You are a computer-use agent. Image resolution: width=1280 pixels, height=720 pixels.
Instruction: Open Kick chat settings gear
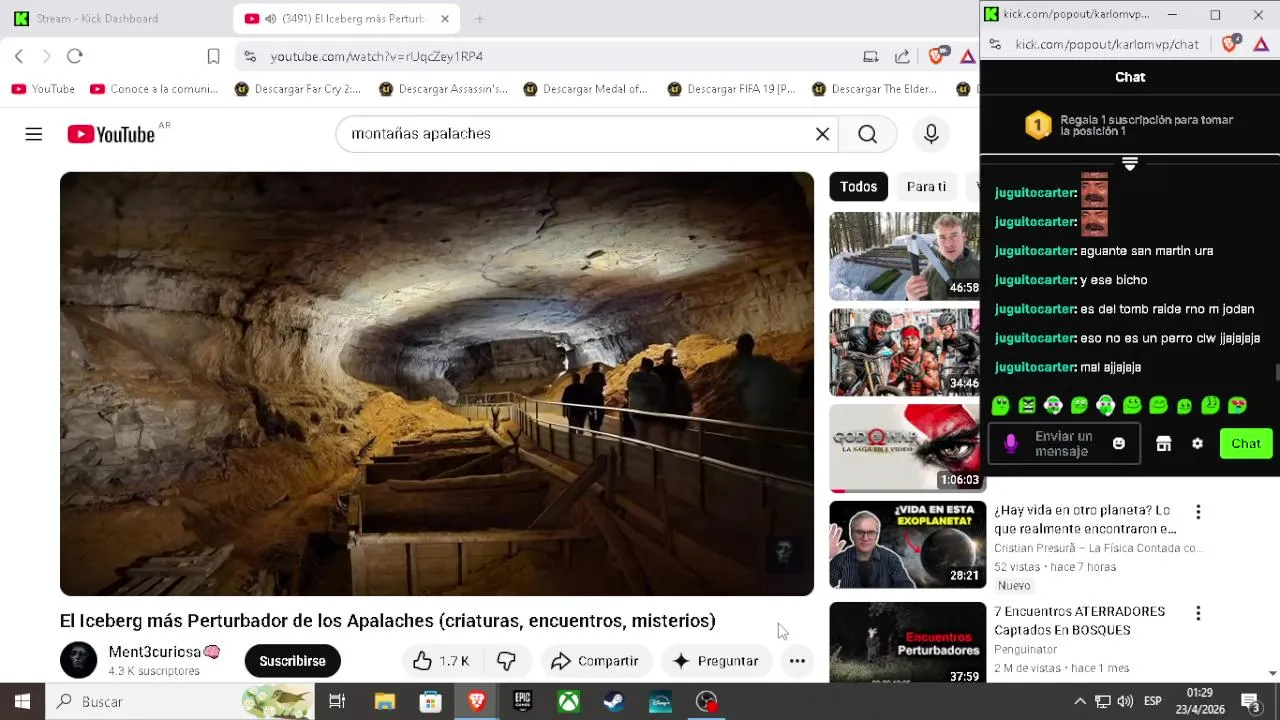click(1197, 444)
